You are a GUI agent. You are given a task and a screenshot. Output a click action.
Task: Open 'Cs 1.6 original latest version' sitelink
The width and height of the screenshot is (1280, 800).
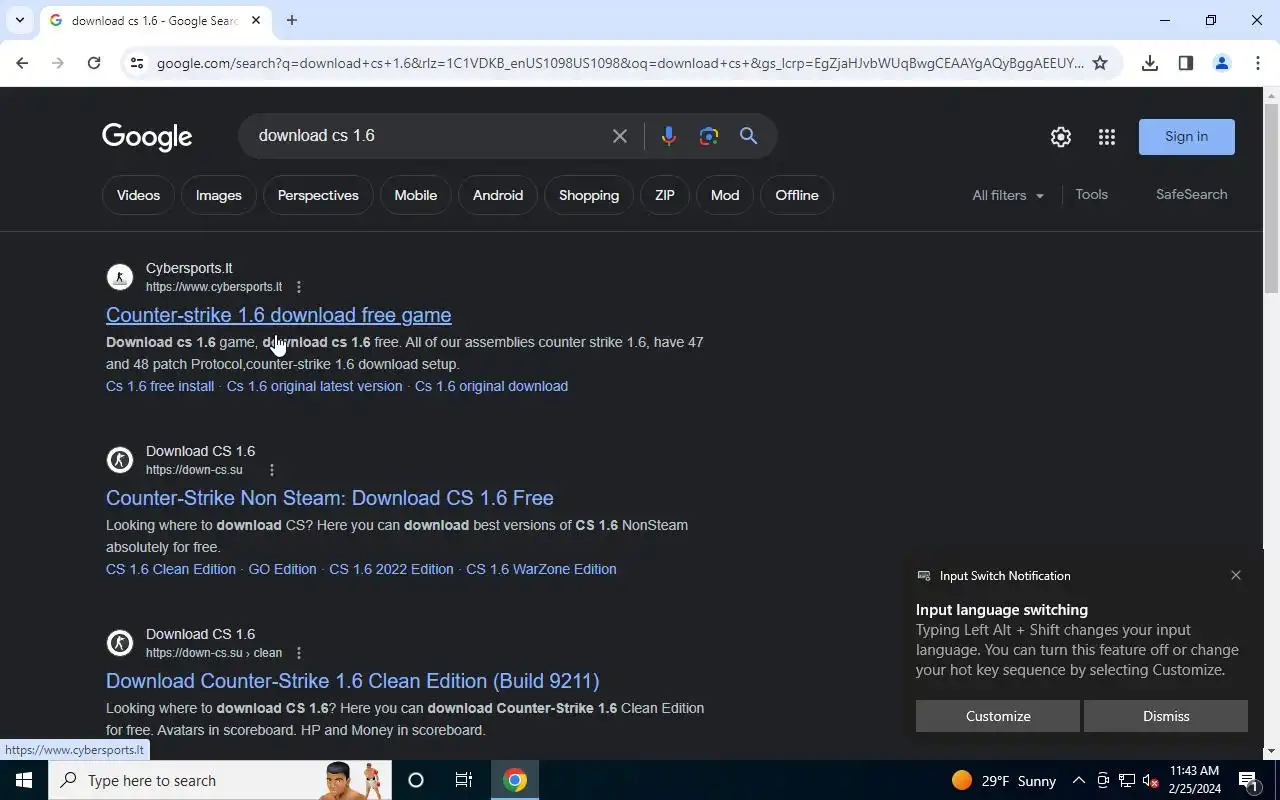coord(315,386)
